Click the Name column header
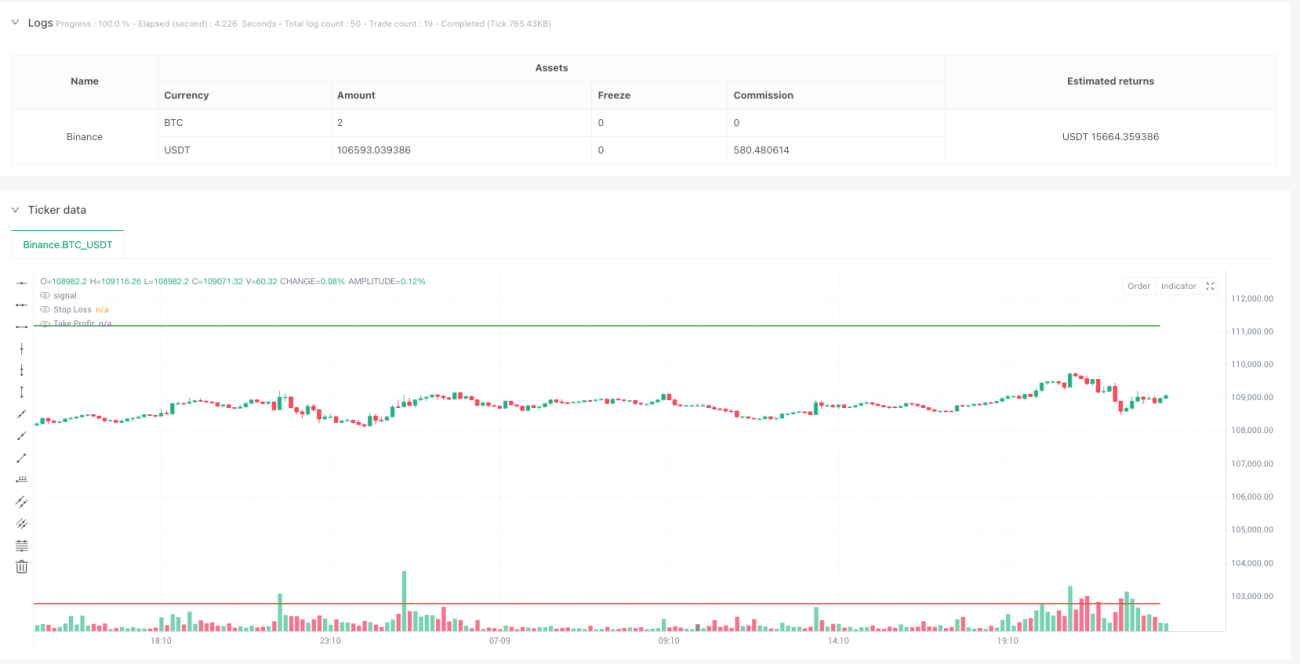The width and height of the screenshot is (1300, 664). click(x=85, y=81)
